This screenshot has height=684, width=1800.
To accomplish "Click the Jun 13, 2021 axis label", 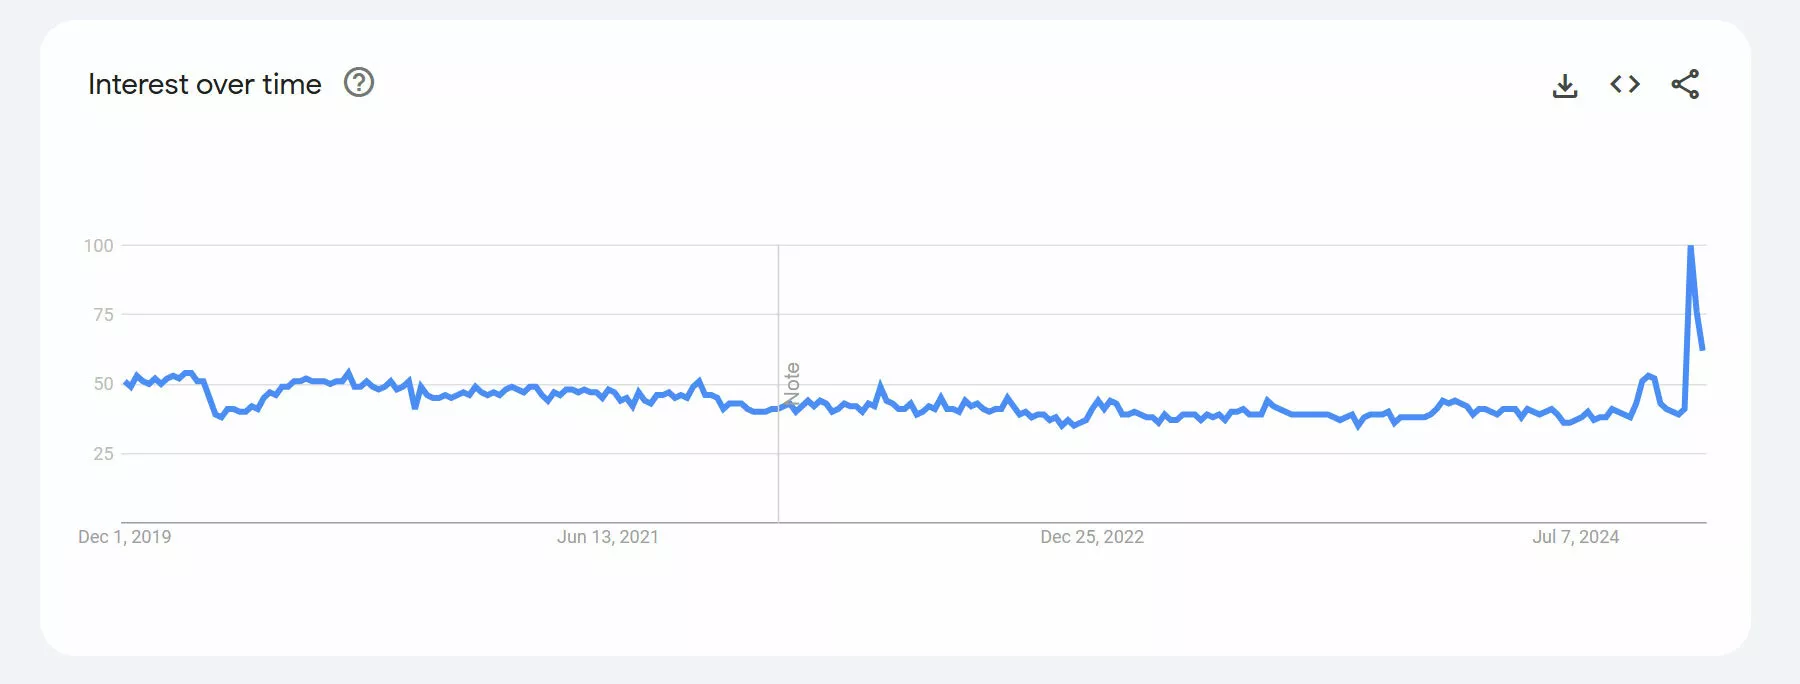I will (x=608, y=537).
